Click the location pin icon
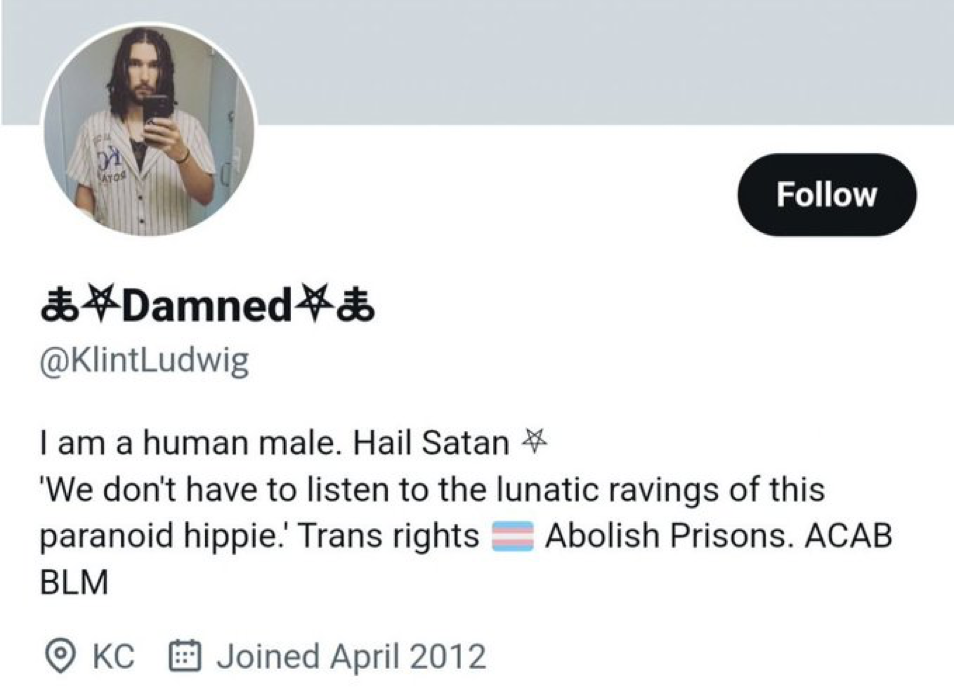 [60, 656]
